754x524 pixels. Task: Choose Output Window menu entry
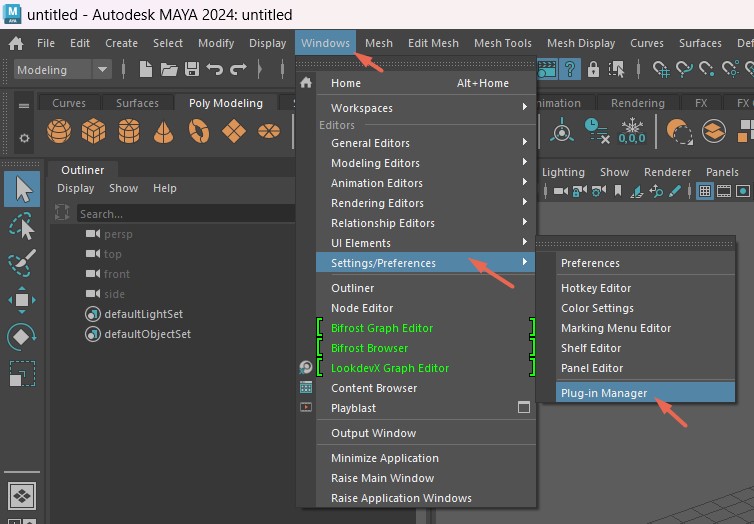click(426, 433)
